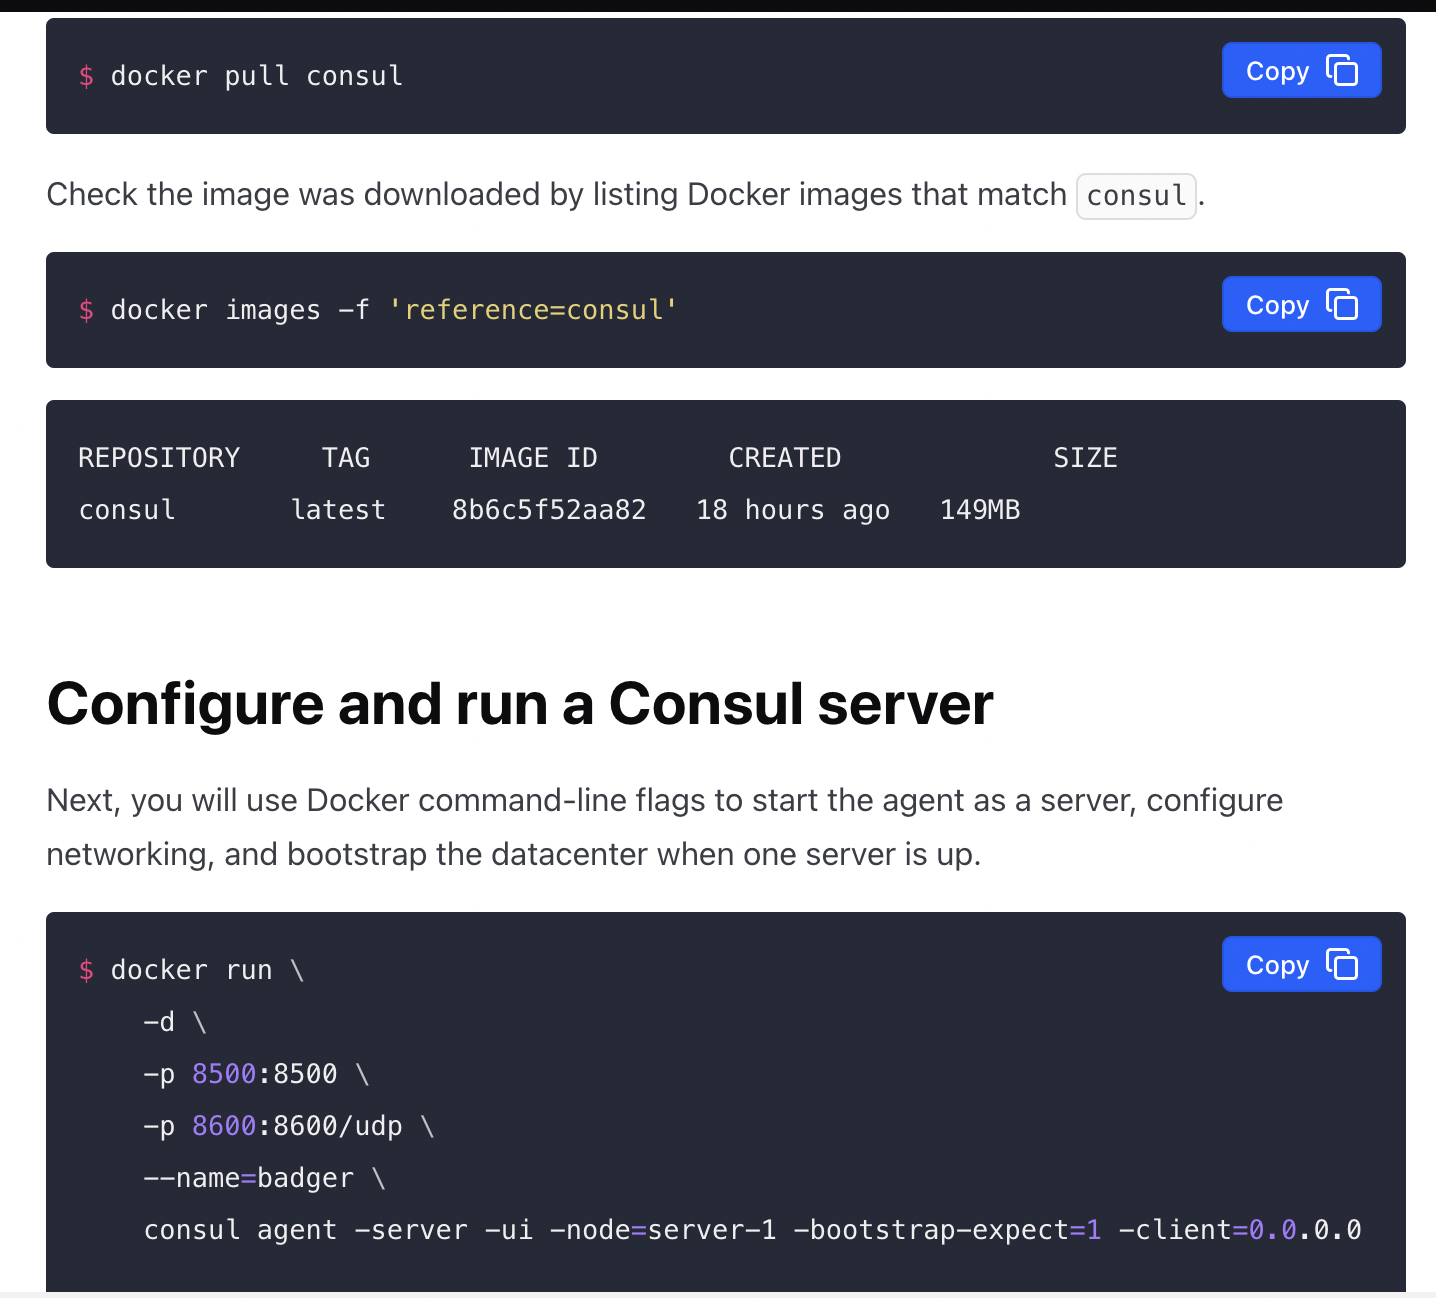This screenshot has width=1436, height=1298.
Task: Click the 'consul' repository value in output
Action: [x=127, y=510]
